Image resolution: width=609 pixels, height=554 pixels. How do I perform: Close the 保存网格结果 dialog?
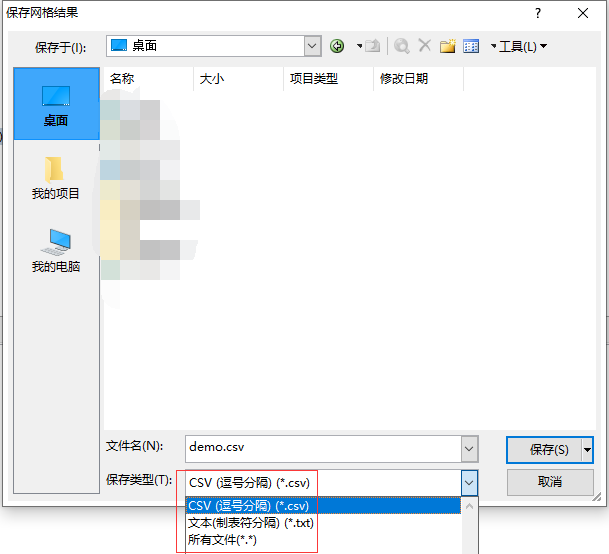tap(583, 14)
